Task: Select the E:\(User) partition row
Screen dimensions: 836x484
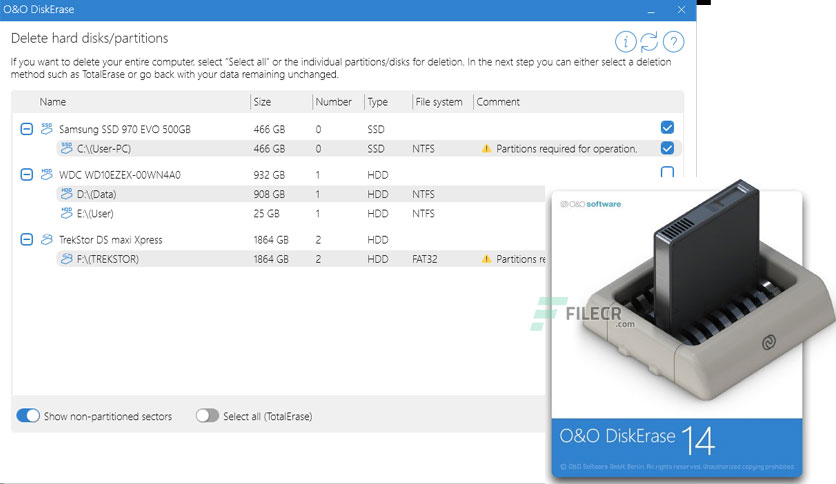Action: pos(301,213)
